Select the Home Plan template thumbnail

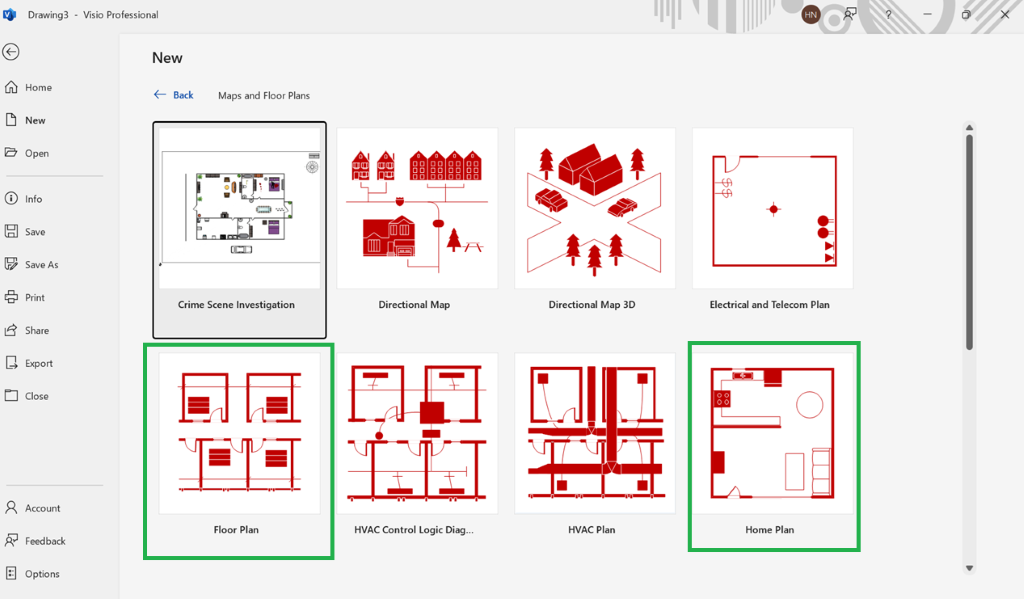pos(773,433)
